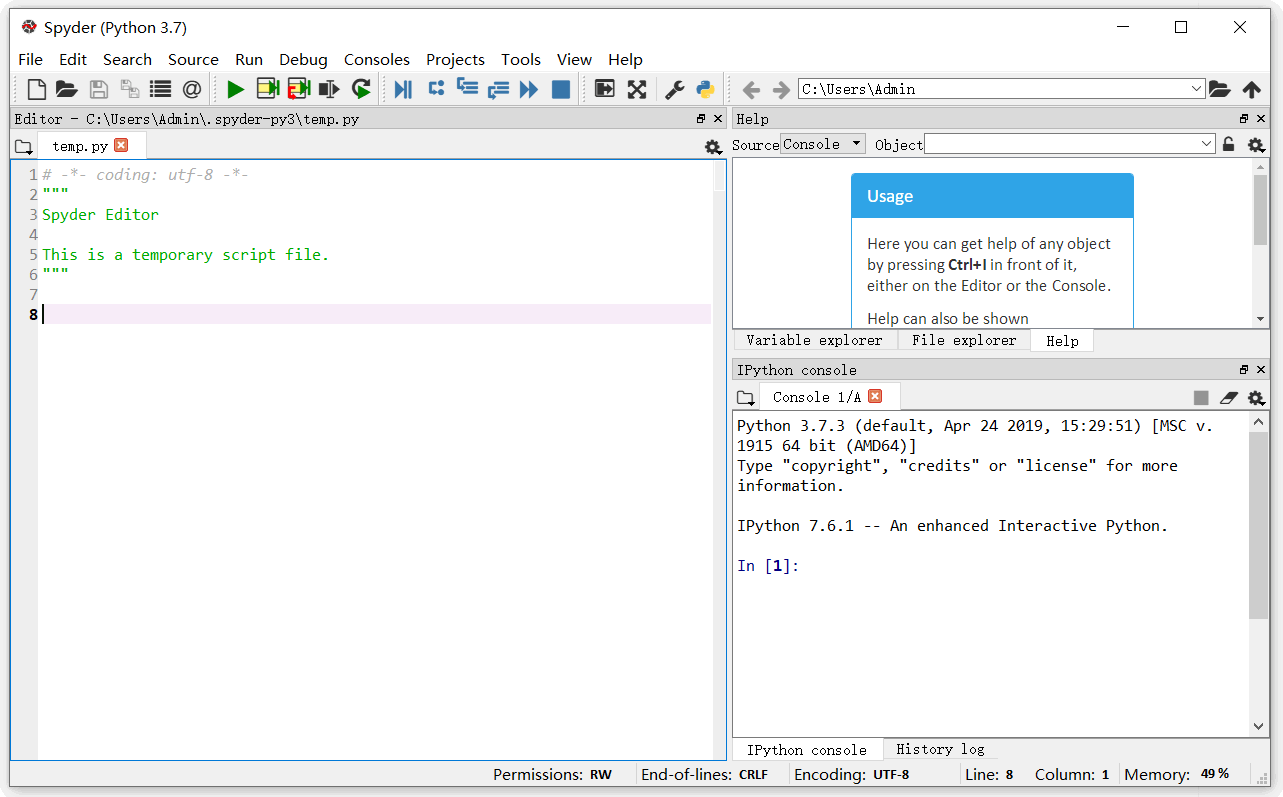The image size is (1283, 797).
Task: Open file using the folder toolbar icon
Action: (x=67, y=89)
